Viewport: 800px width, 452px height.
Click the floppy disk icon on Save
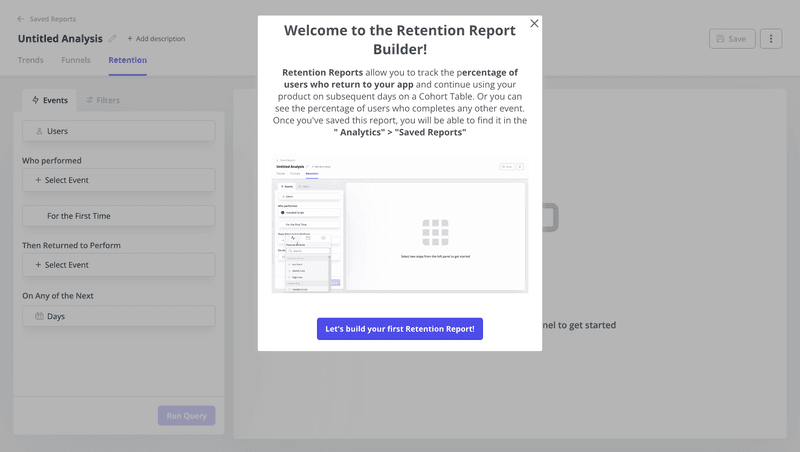click(x=720, y=39)
